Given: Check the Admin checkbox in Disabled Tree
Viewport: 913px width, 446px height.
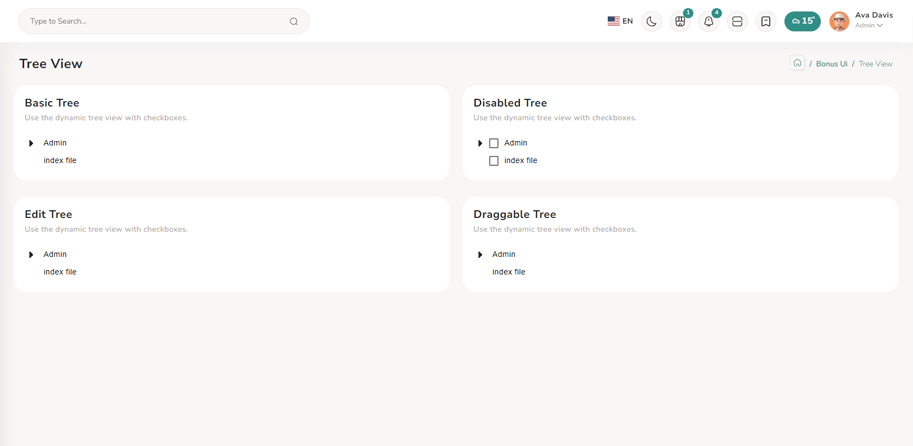Looking at the screenshot, I should 494,143.
